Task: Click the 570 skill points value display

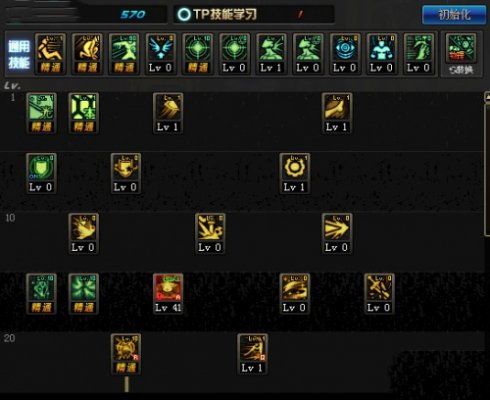Action: point(133,14)
